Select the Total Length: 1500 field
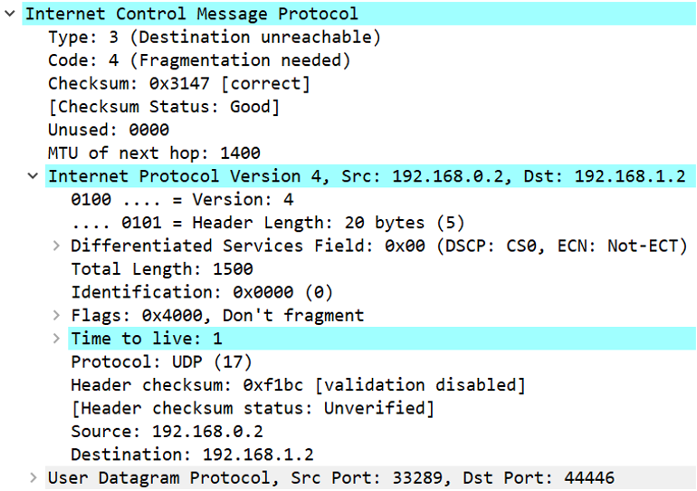Screen dimensions: 697x491 [162, 269]
